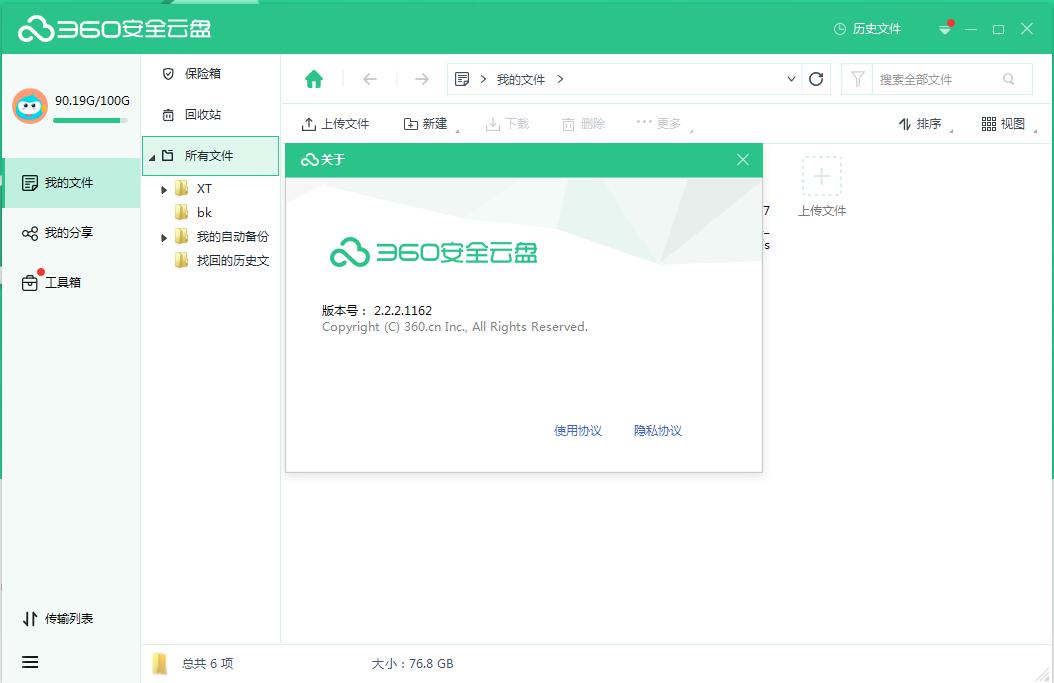Close the 关于 dialog
Viewport: 1054px width, 683px height.
pos(742,160)
